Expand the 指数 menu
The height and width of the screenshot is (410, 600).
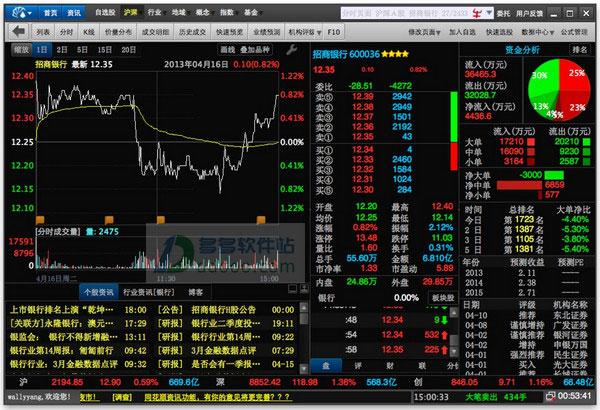coord(228,13)
